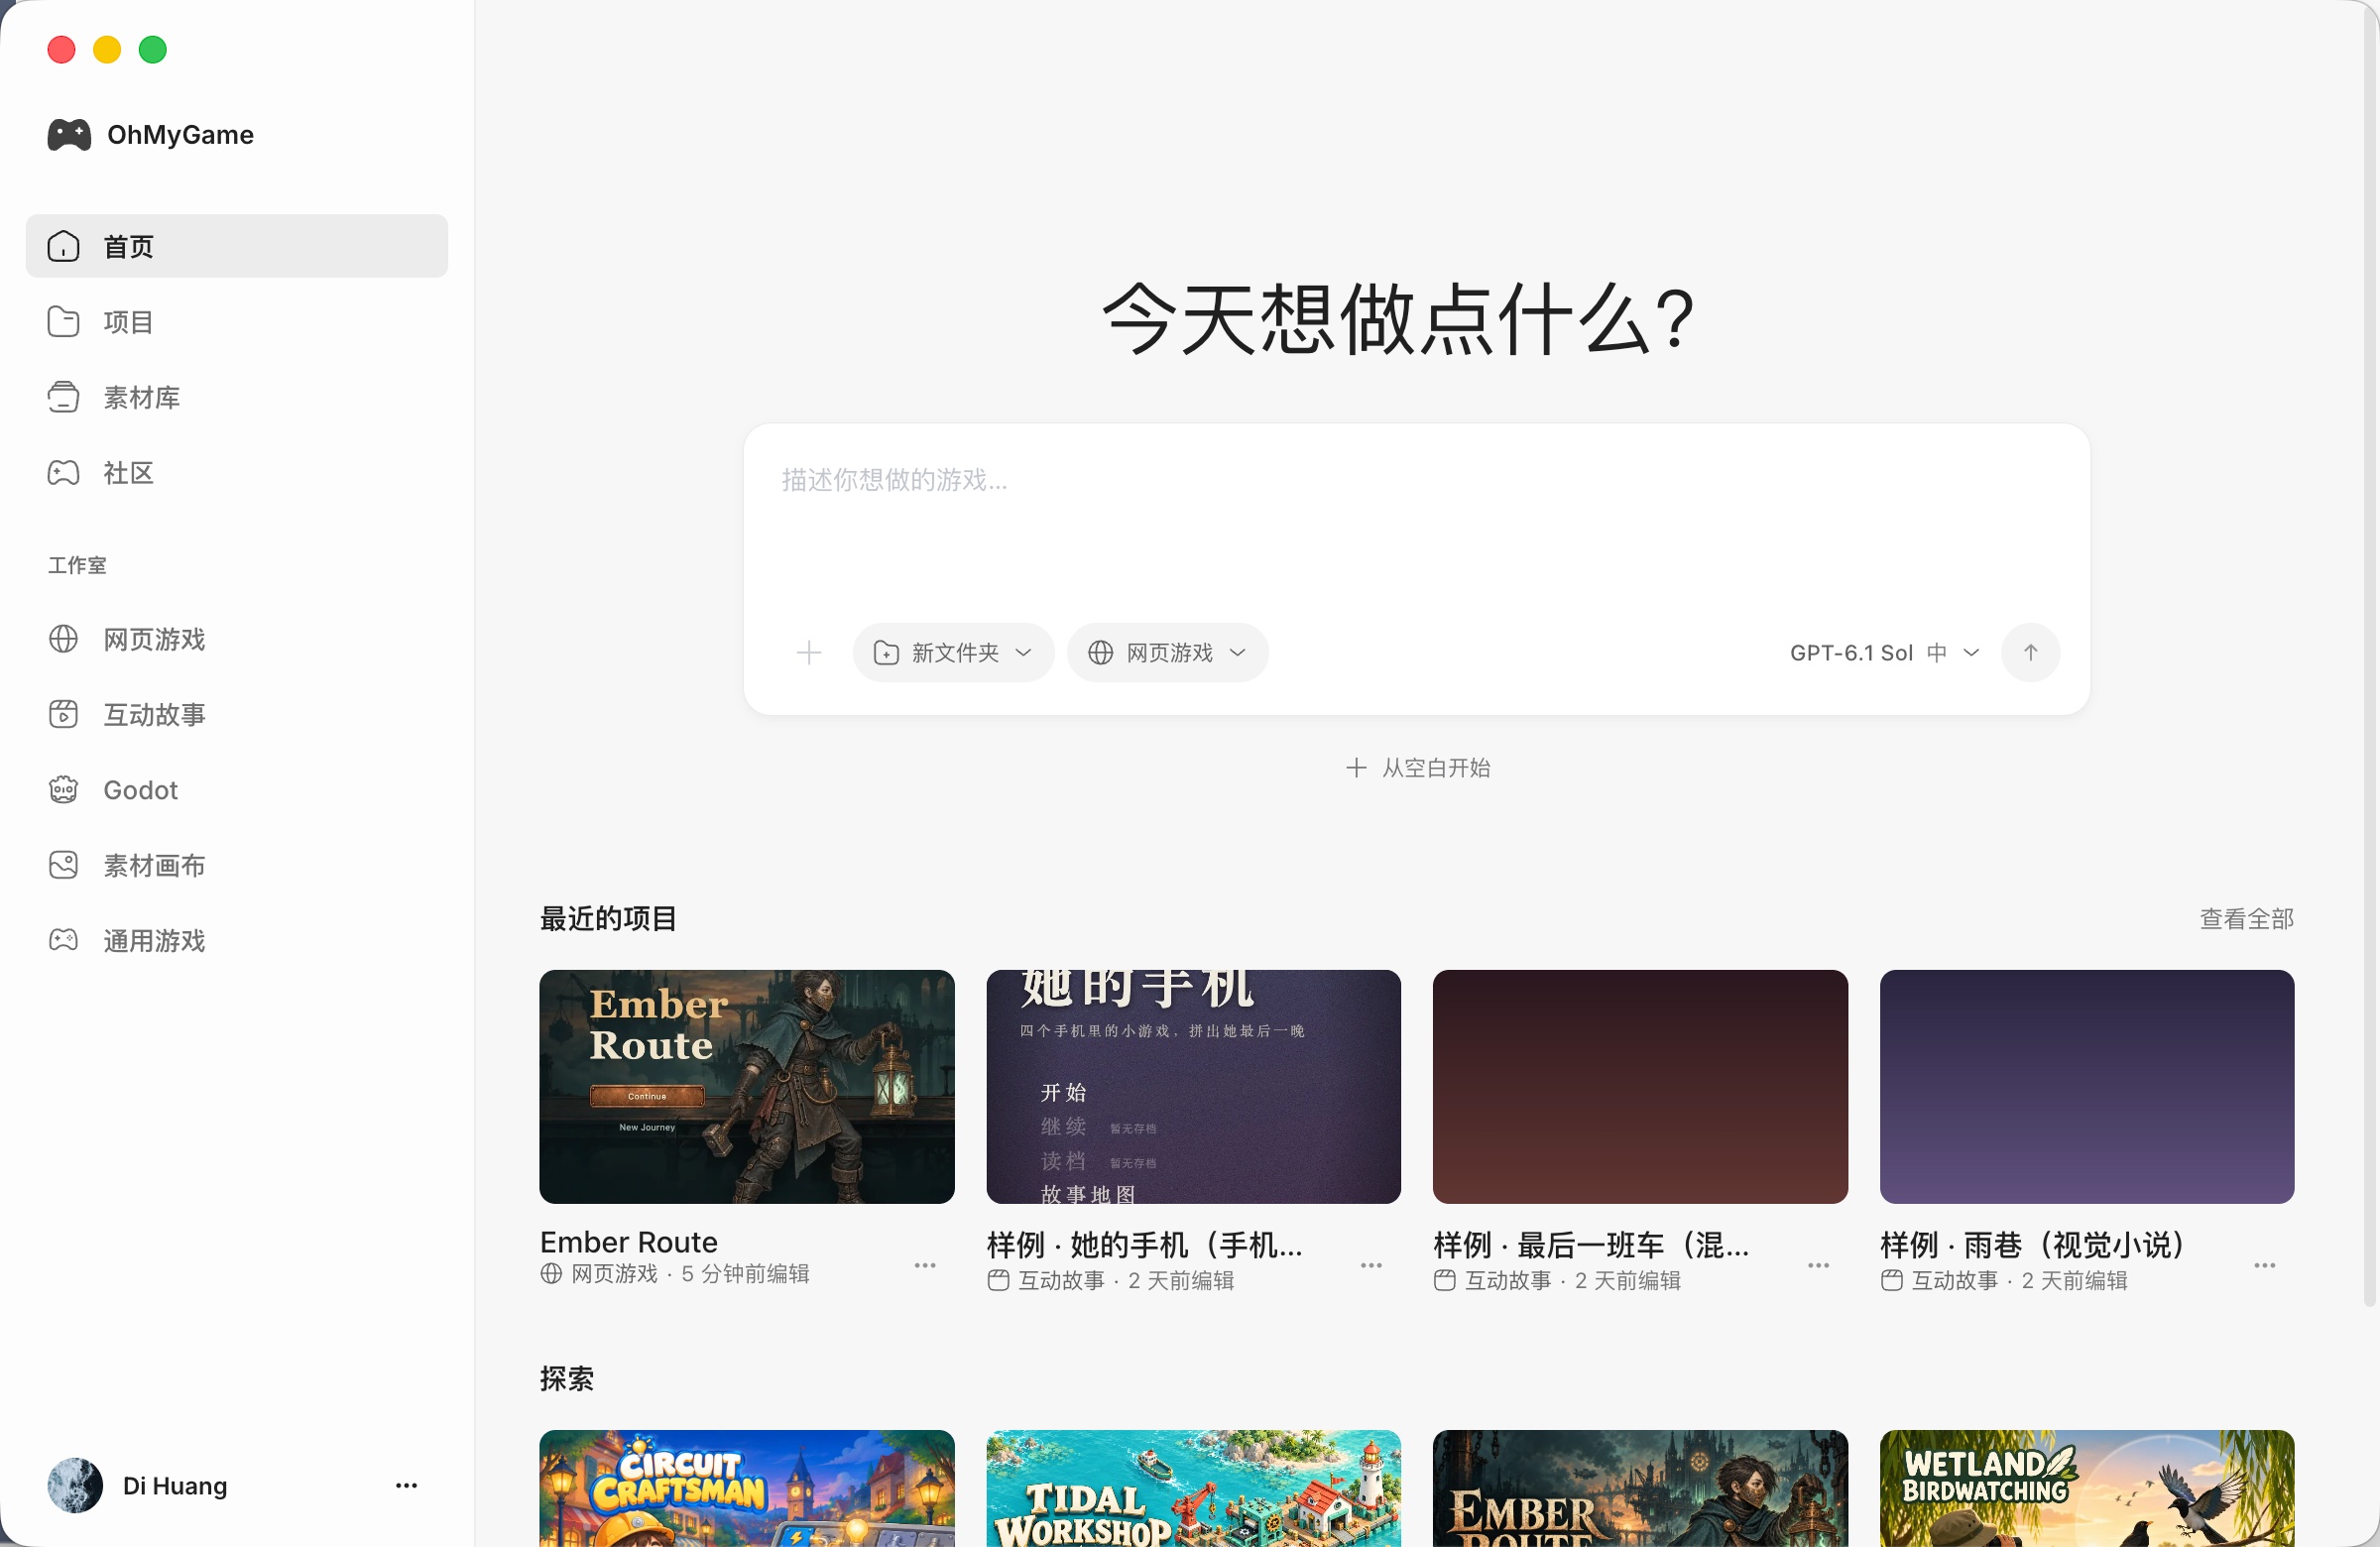Open more options for 最后一班车 sample
The width and height of the screenshot is (2380, 1547).
pos(1818,1266)
